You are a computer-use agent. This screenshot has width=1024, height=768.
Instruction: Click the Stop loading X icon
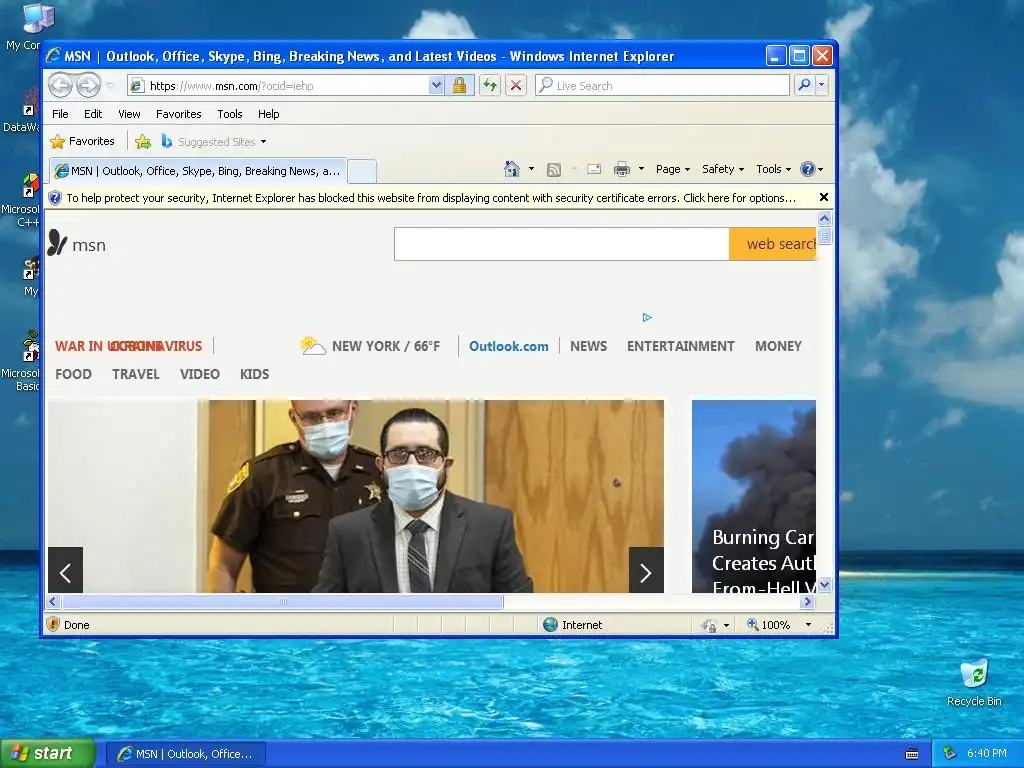[516, 86]
